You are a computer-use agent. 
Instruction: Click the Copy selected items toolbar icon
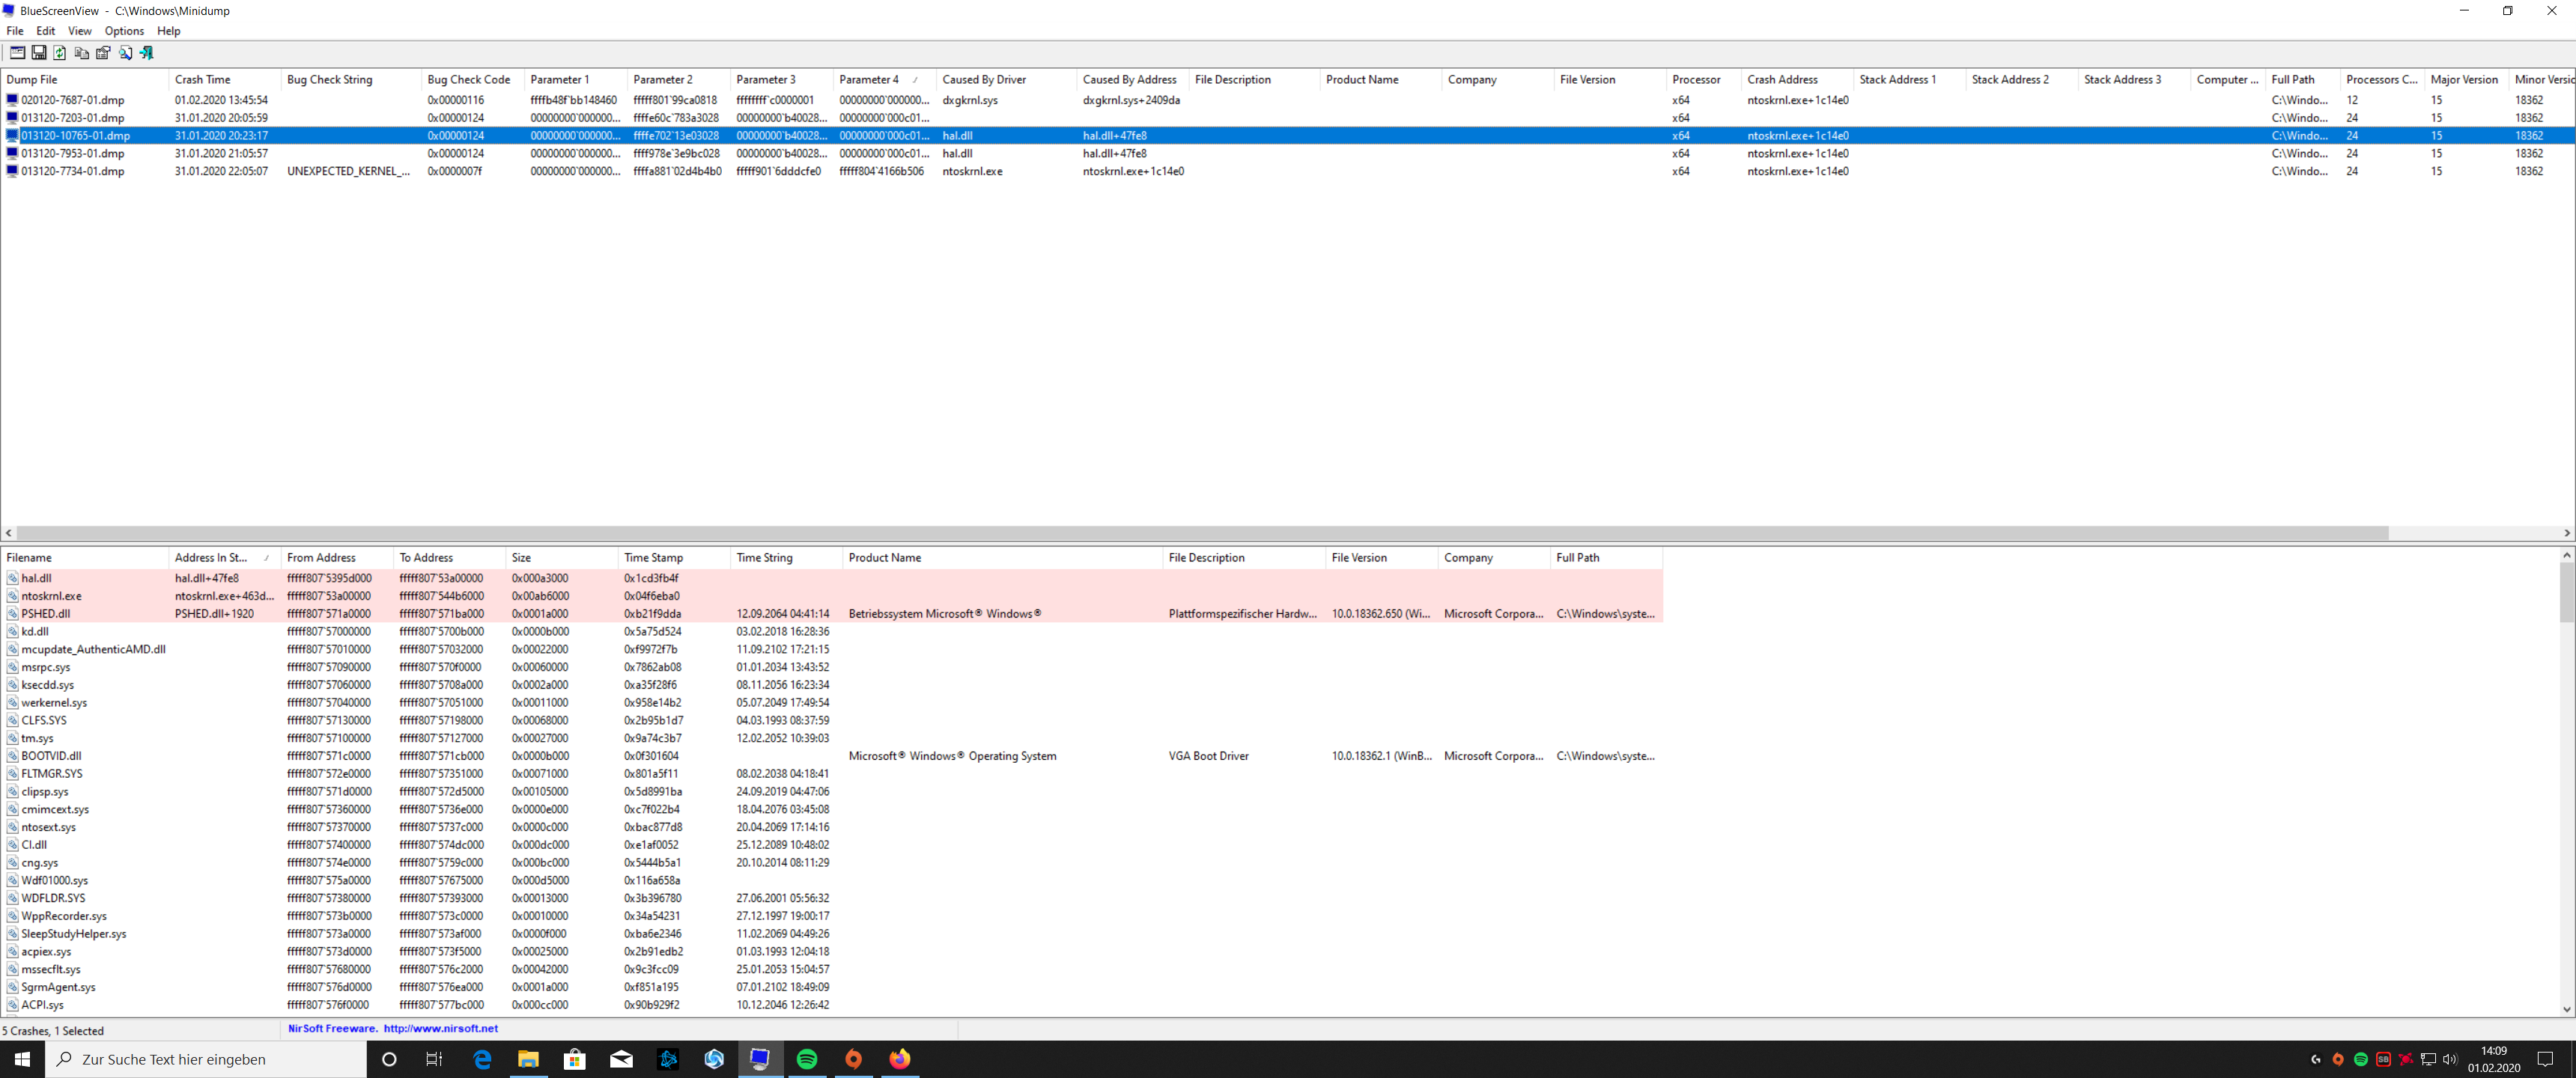[82, 53]
